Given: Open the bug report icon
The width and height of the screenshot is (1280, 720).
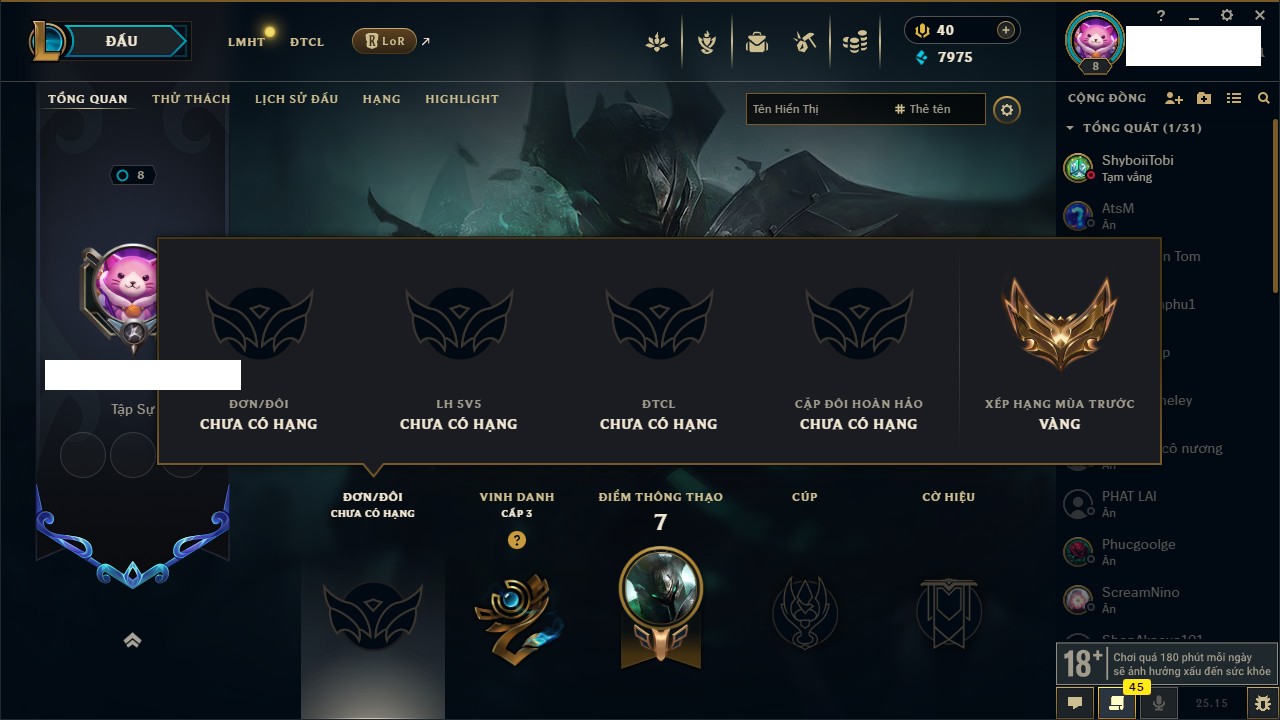Looking at the screenshot, I should [1263, 703].
